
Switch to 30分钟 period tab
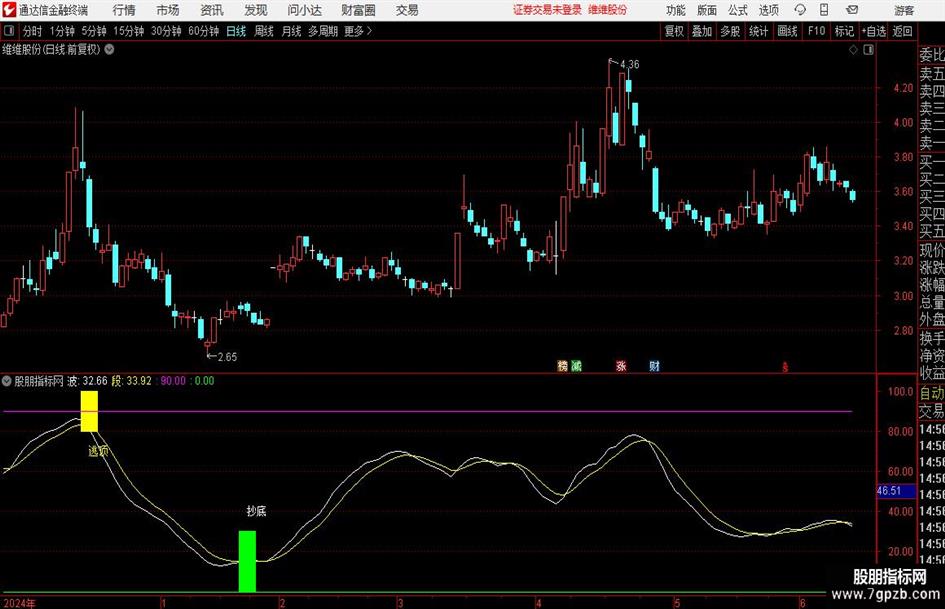[x=166, y=31]
